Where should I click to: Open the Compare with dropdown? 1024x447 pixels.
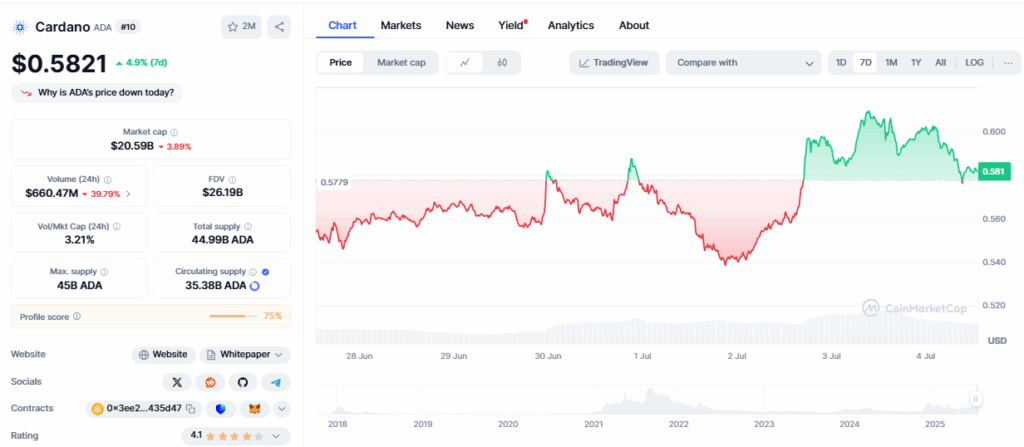point(744,63)
